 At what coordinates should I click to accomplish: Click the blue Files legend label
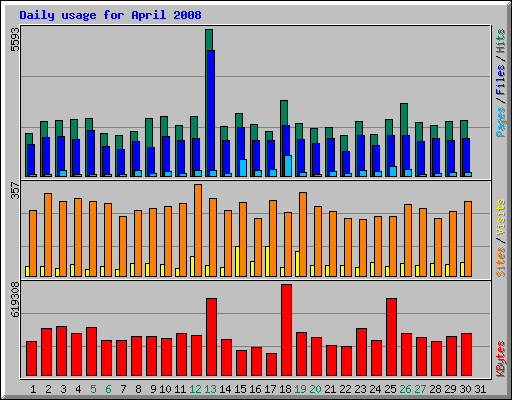point(501,79)
